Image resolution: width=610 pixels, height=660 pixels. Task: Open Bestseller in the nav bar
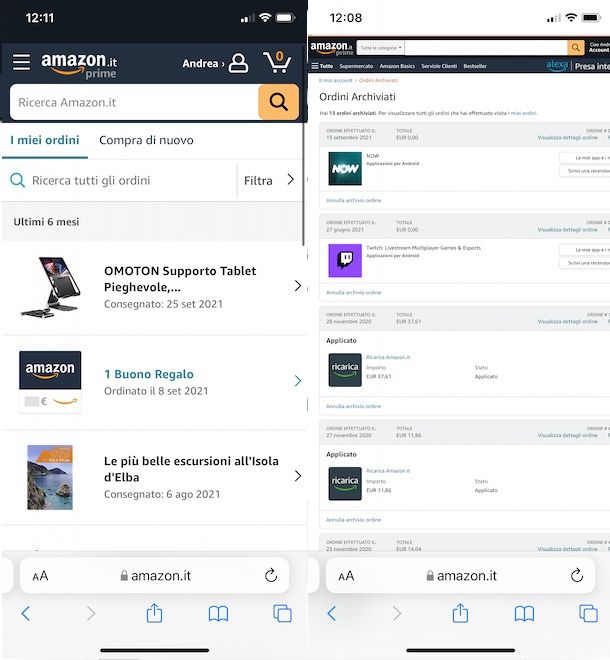tap(475, 66)
